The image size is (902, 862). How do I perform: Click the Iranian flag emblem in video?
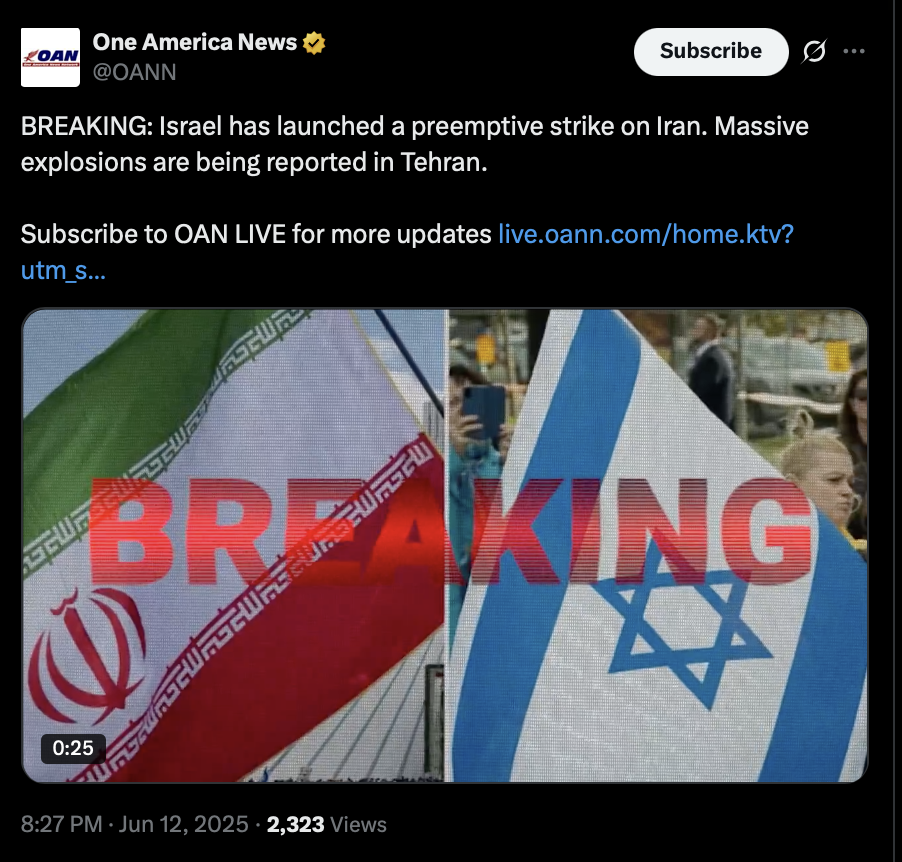coord(86,655)
